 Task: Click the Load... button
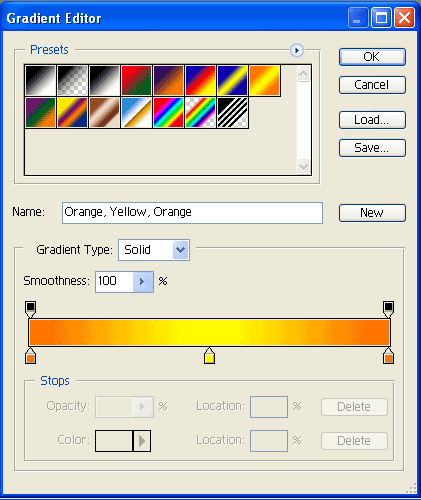tap(372, 120)
